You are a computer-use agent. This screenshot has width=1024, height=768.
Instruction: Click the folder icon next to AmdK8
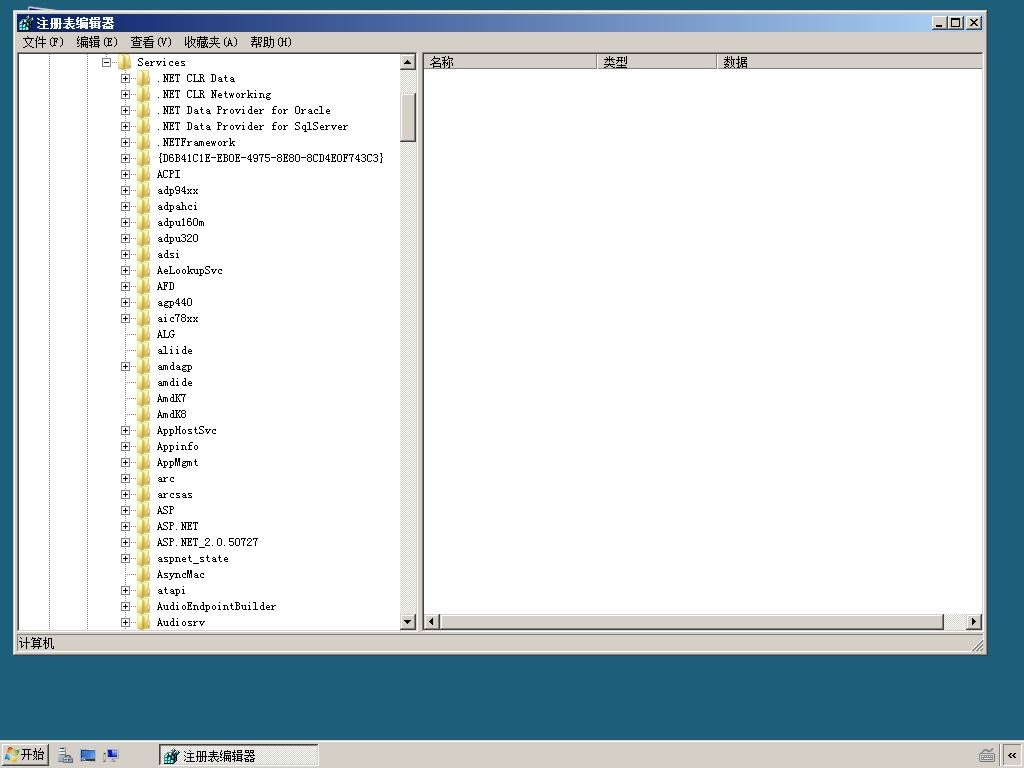pyautogui.click(x=144, y=415)
